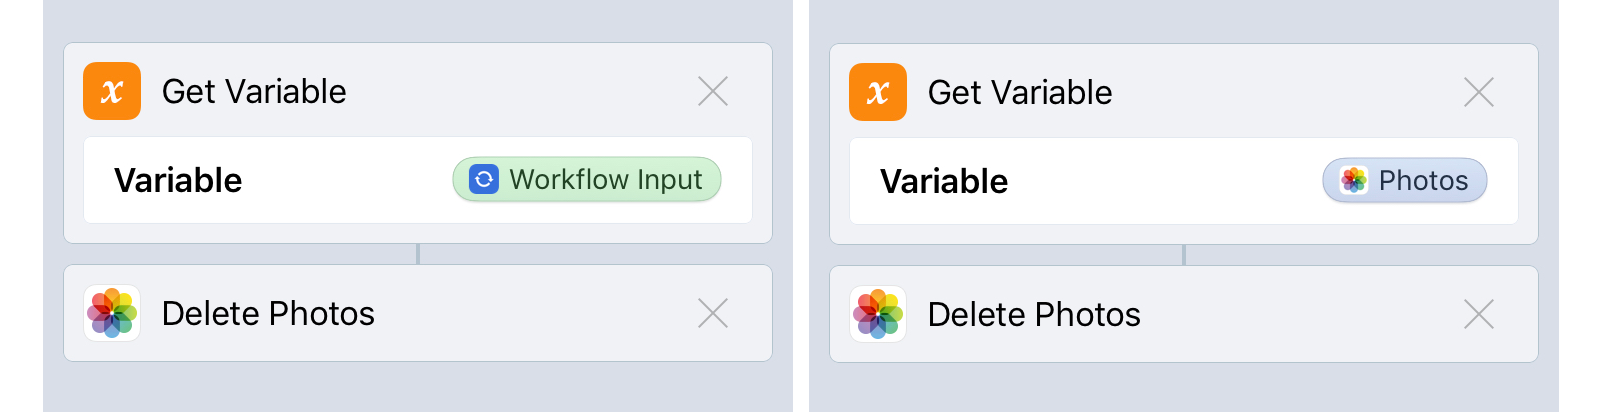Click the Get Variable title above the Photos token
This screenshot has width=1602, height=412.
coord(1020,92)
